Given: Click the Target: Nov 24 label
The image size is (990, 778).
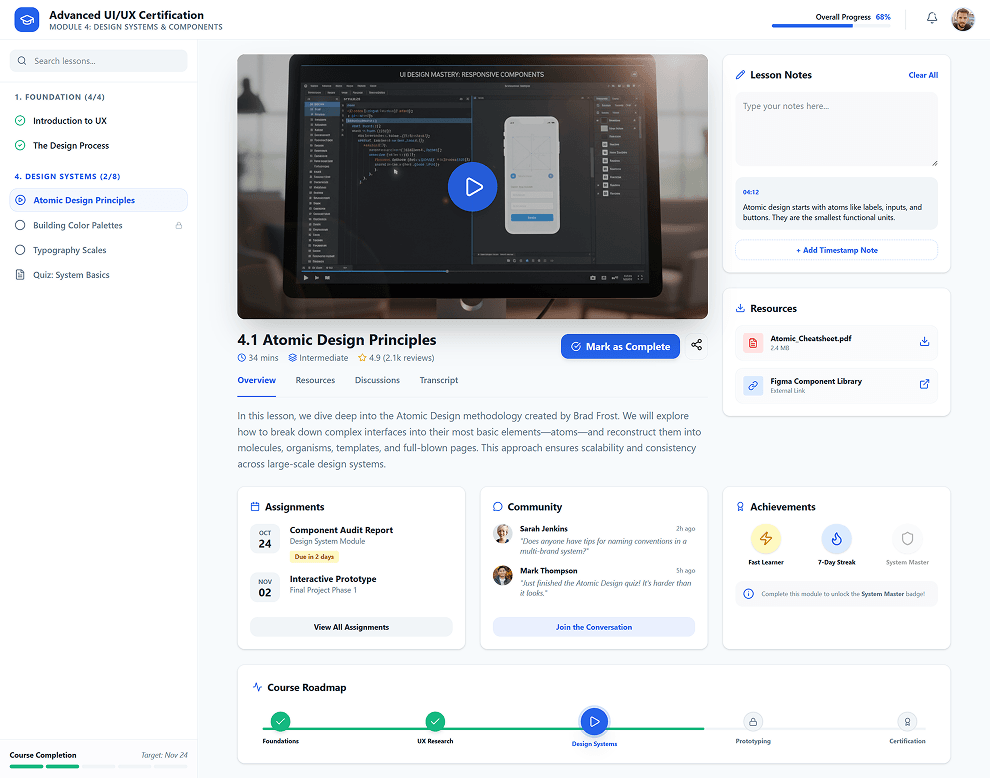Looking at the screenshot, I should click(x=164, y=755).
